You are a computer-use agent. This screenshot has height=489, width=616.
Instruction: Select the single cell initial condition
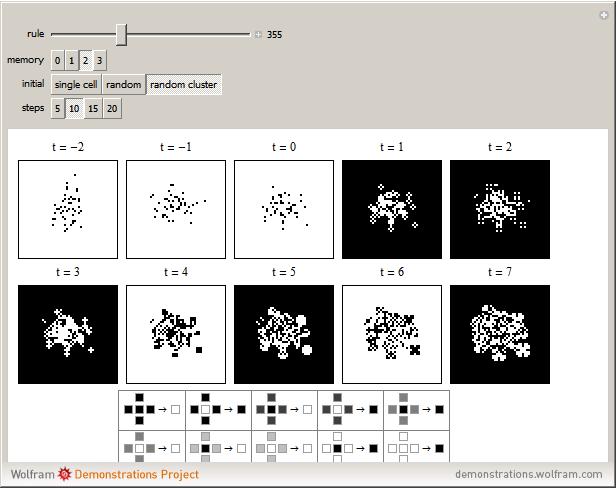pyautogui.click(x=76, y=85)
